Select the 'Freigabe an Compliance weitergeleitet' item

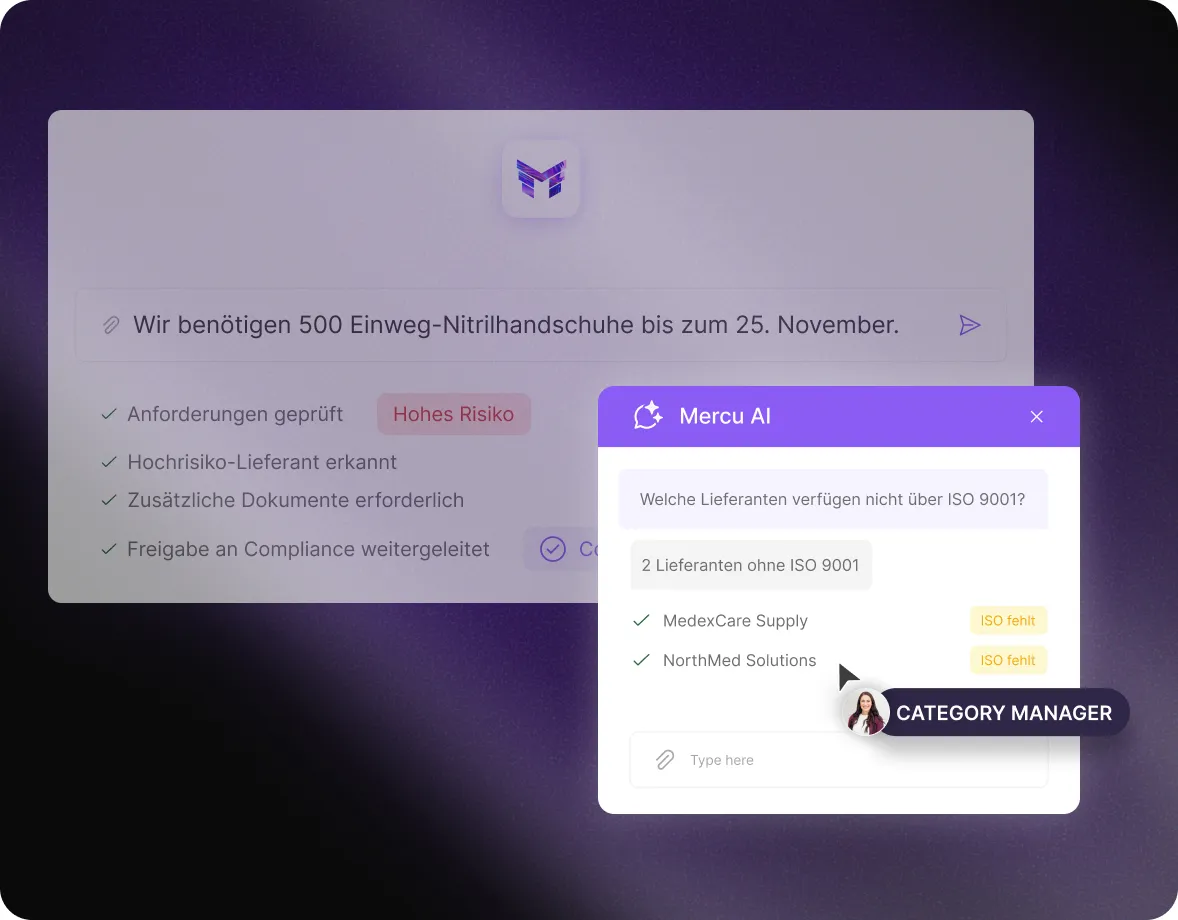coord(308,549)
